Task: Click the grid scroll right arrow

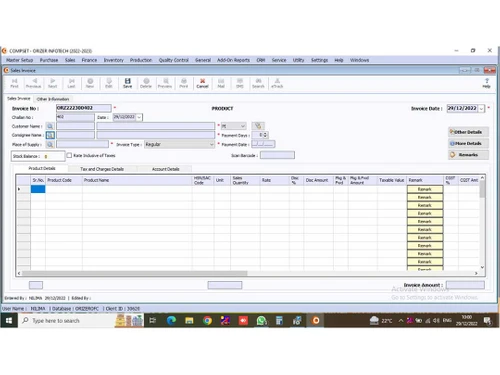Action: point(476,273)
